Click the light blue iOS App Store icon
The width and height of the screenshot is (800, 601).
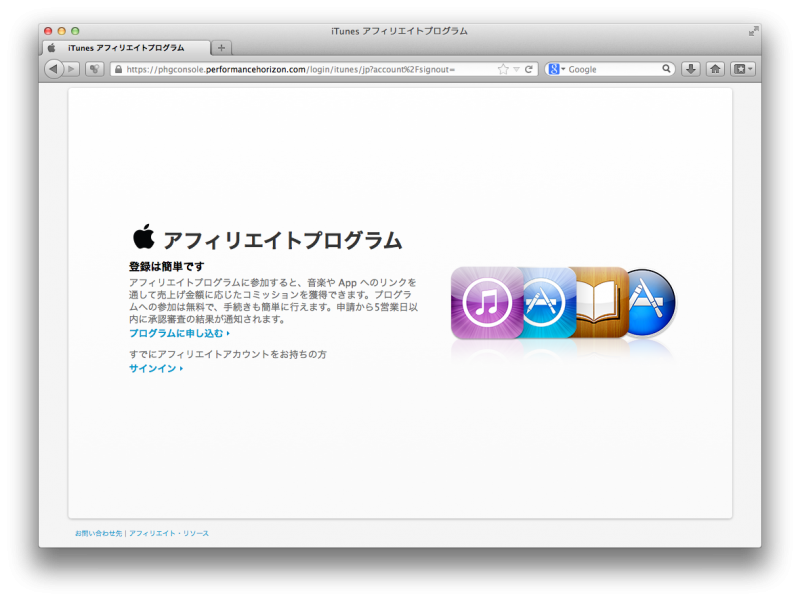(x=549, y=303)
